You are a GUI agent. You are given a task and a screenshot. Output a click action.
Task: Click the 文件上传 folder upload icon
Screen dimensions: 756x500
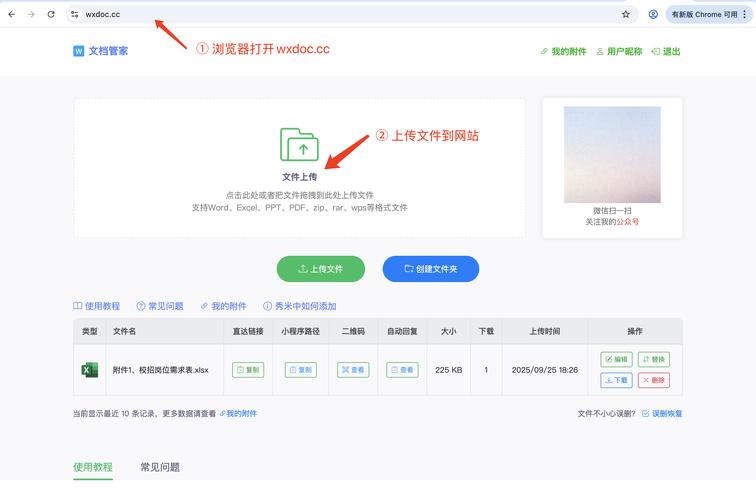[299, 144]
